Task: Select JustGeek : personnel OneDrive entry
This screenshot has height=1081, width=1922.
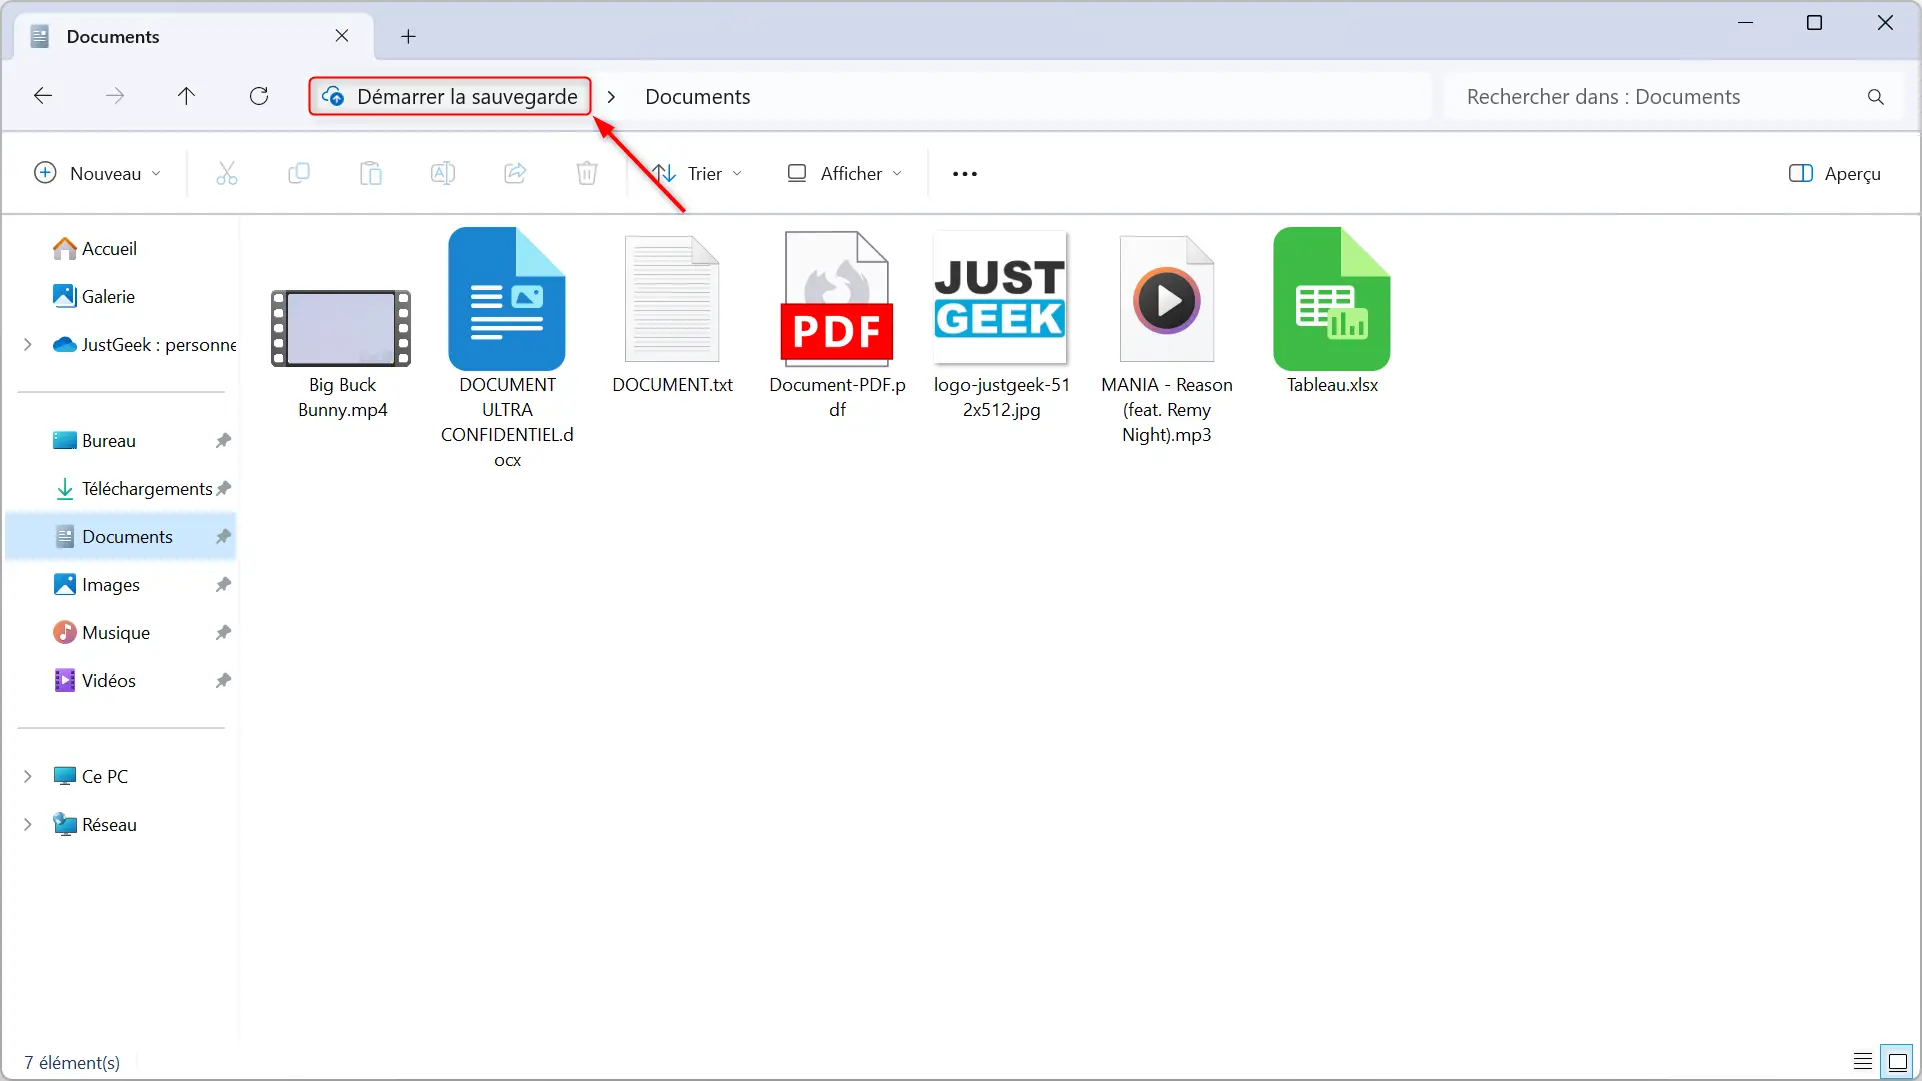Action: click(x=145, y=345)
